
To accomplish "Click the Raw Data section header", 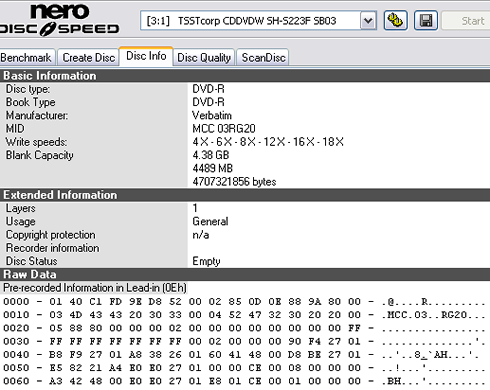I will click(245, 274).
